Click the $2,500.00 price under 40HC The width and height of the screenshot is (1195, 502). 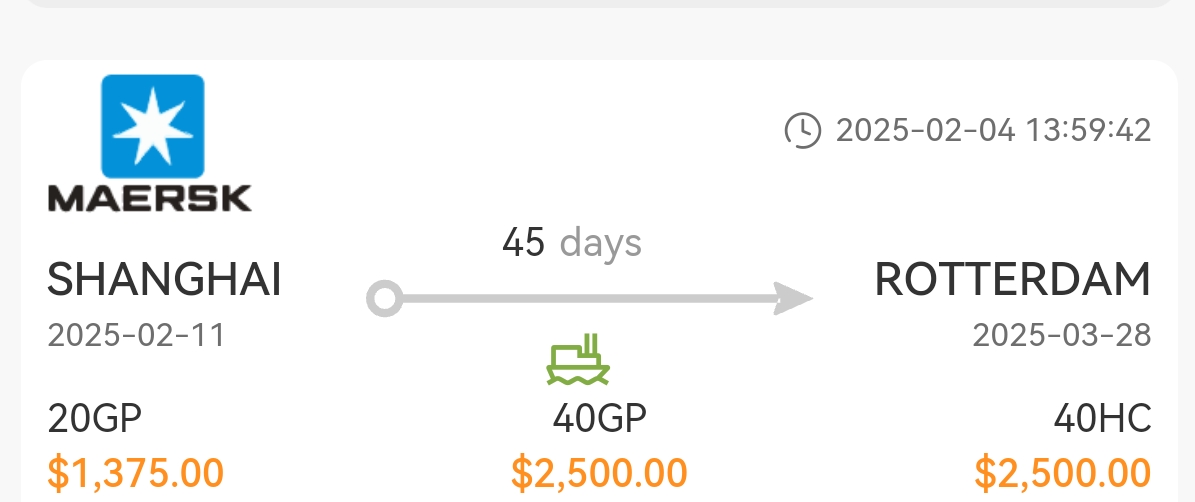(x=1062, y=472)
